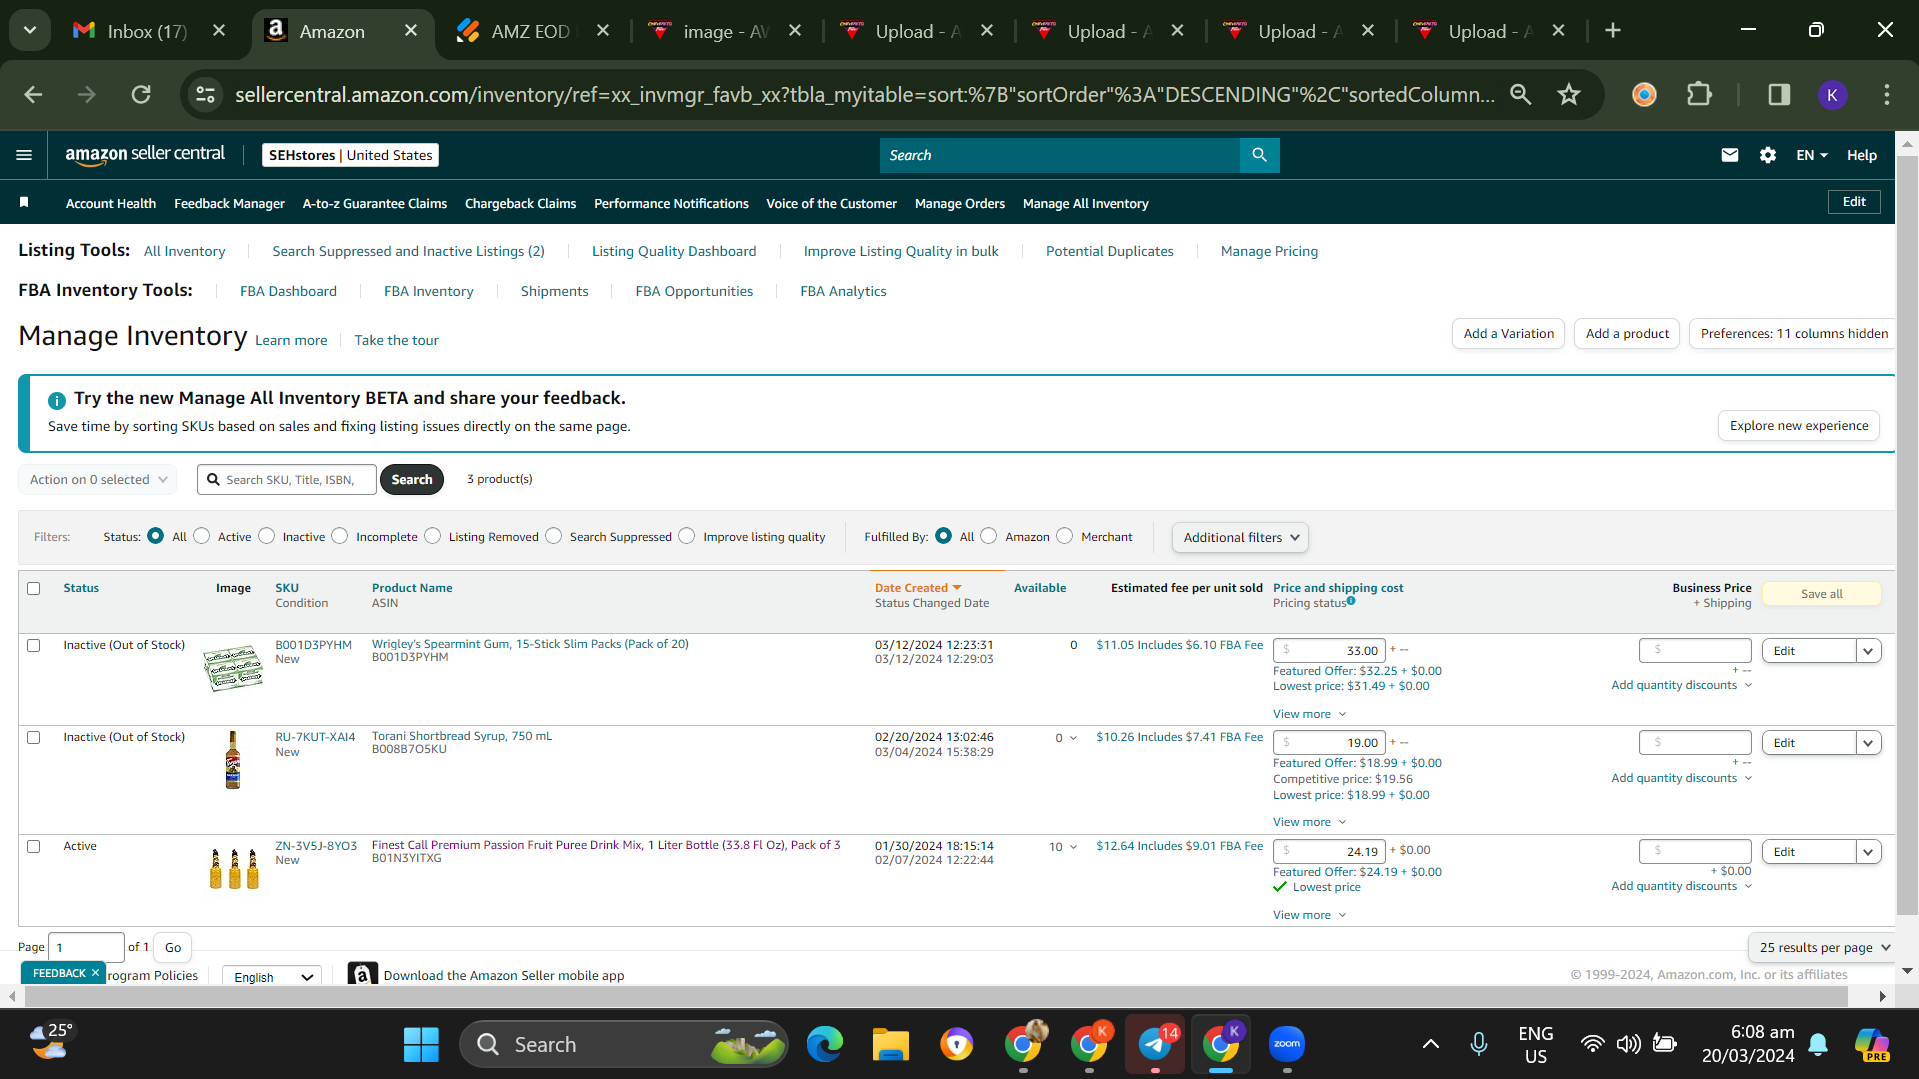Open Edit dropdown arrow for Torani Syrup row
Viewport: 1919px width, 1079px height.
[x=1868, y=743]
